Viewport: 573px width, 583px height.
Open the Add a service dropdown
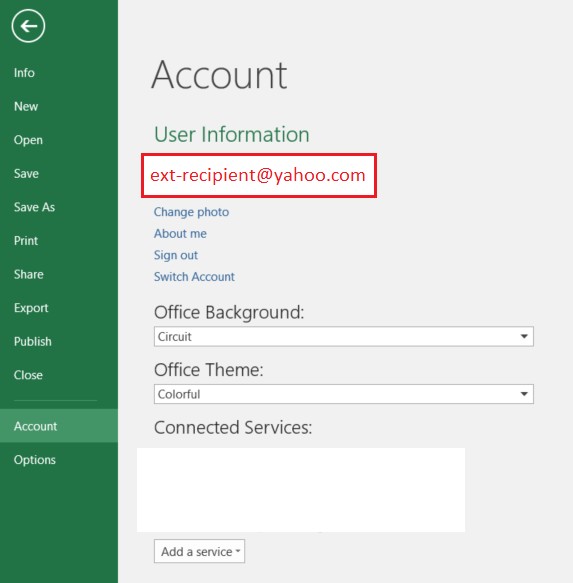click(199, 551)
